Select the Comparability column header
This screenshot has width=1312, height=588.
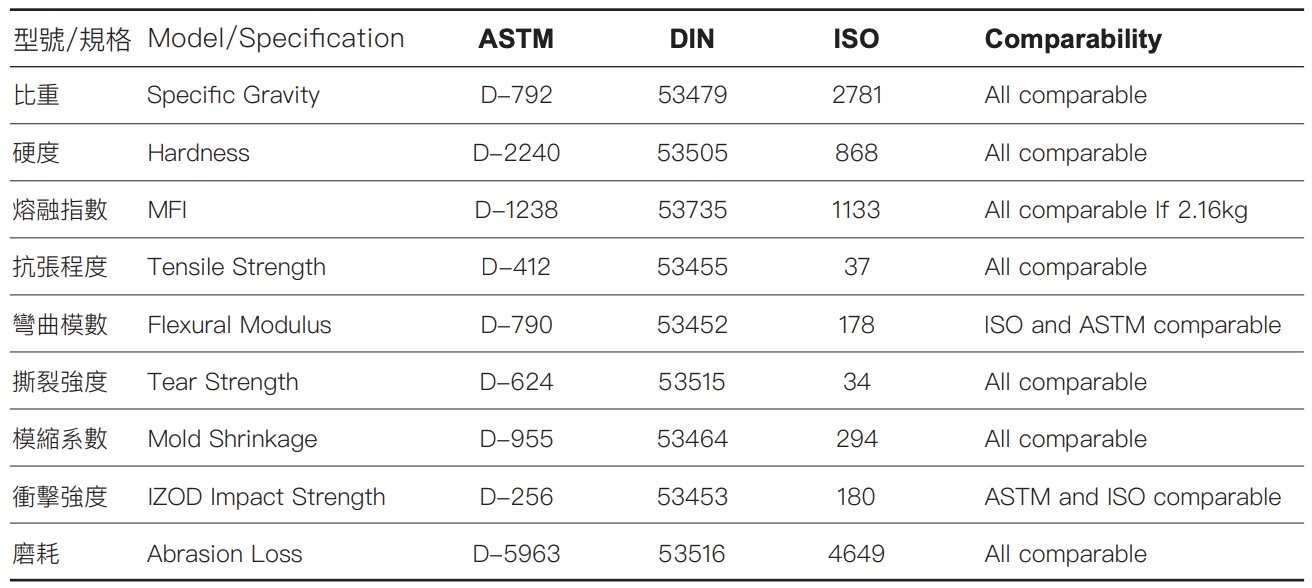coord(1073,39)
